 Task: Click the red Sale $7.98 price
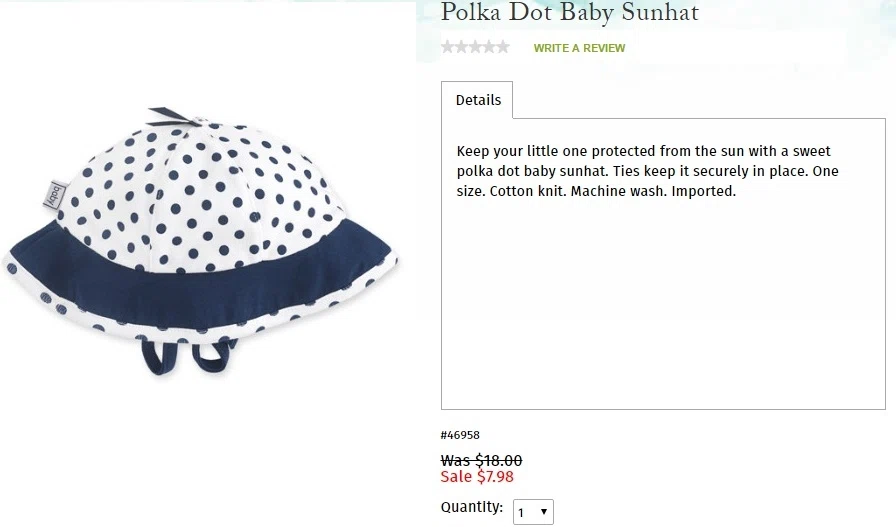477,476
